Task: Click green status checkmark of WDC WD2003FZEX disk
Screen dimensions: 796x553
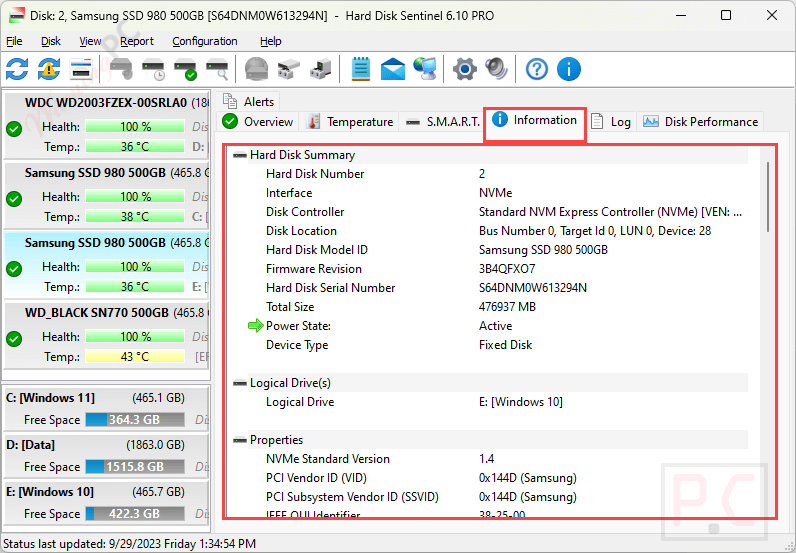Action: (x=14, y=129)
